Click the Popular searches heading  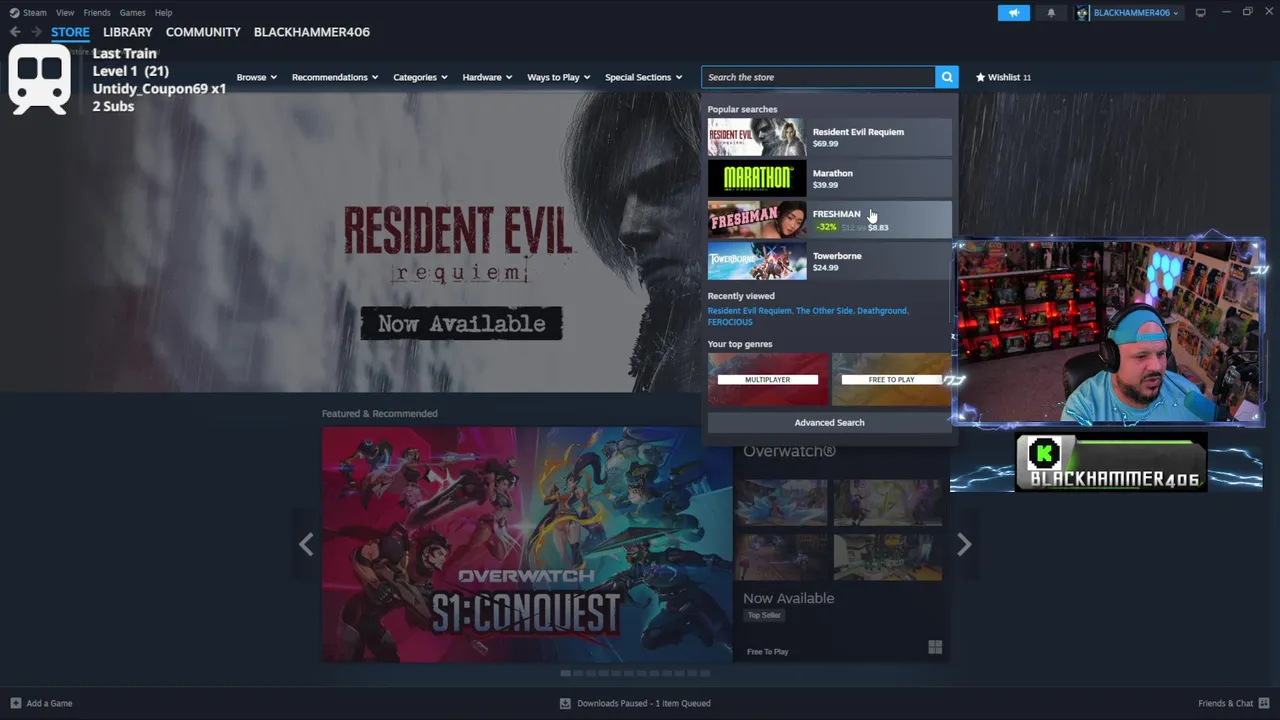pyautogui.click(x=742, y=110)
